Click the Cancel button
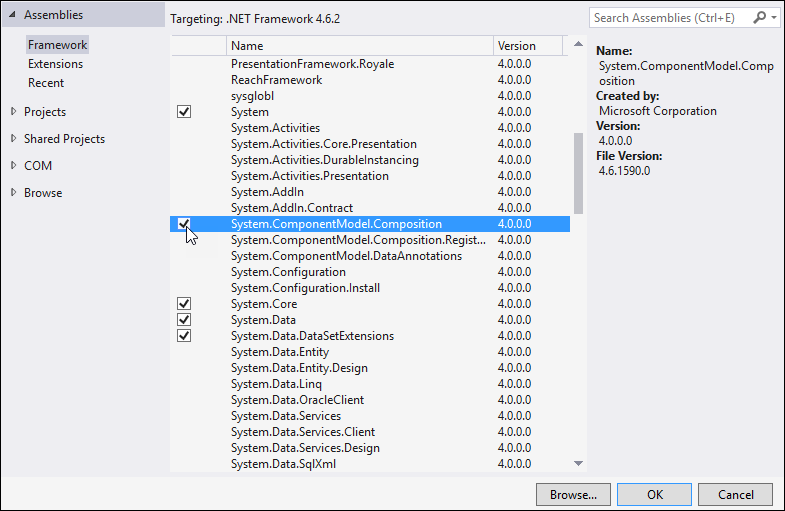This screenshot has width=785, height=511. pos(735,494)
